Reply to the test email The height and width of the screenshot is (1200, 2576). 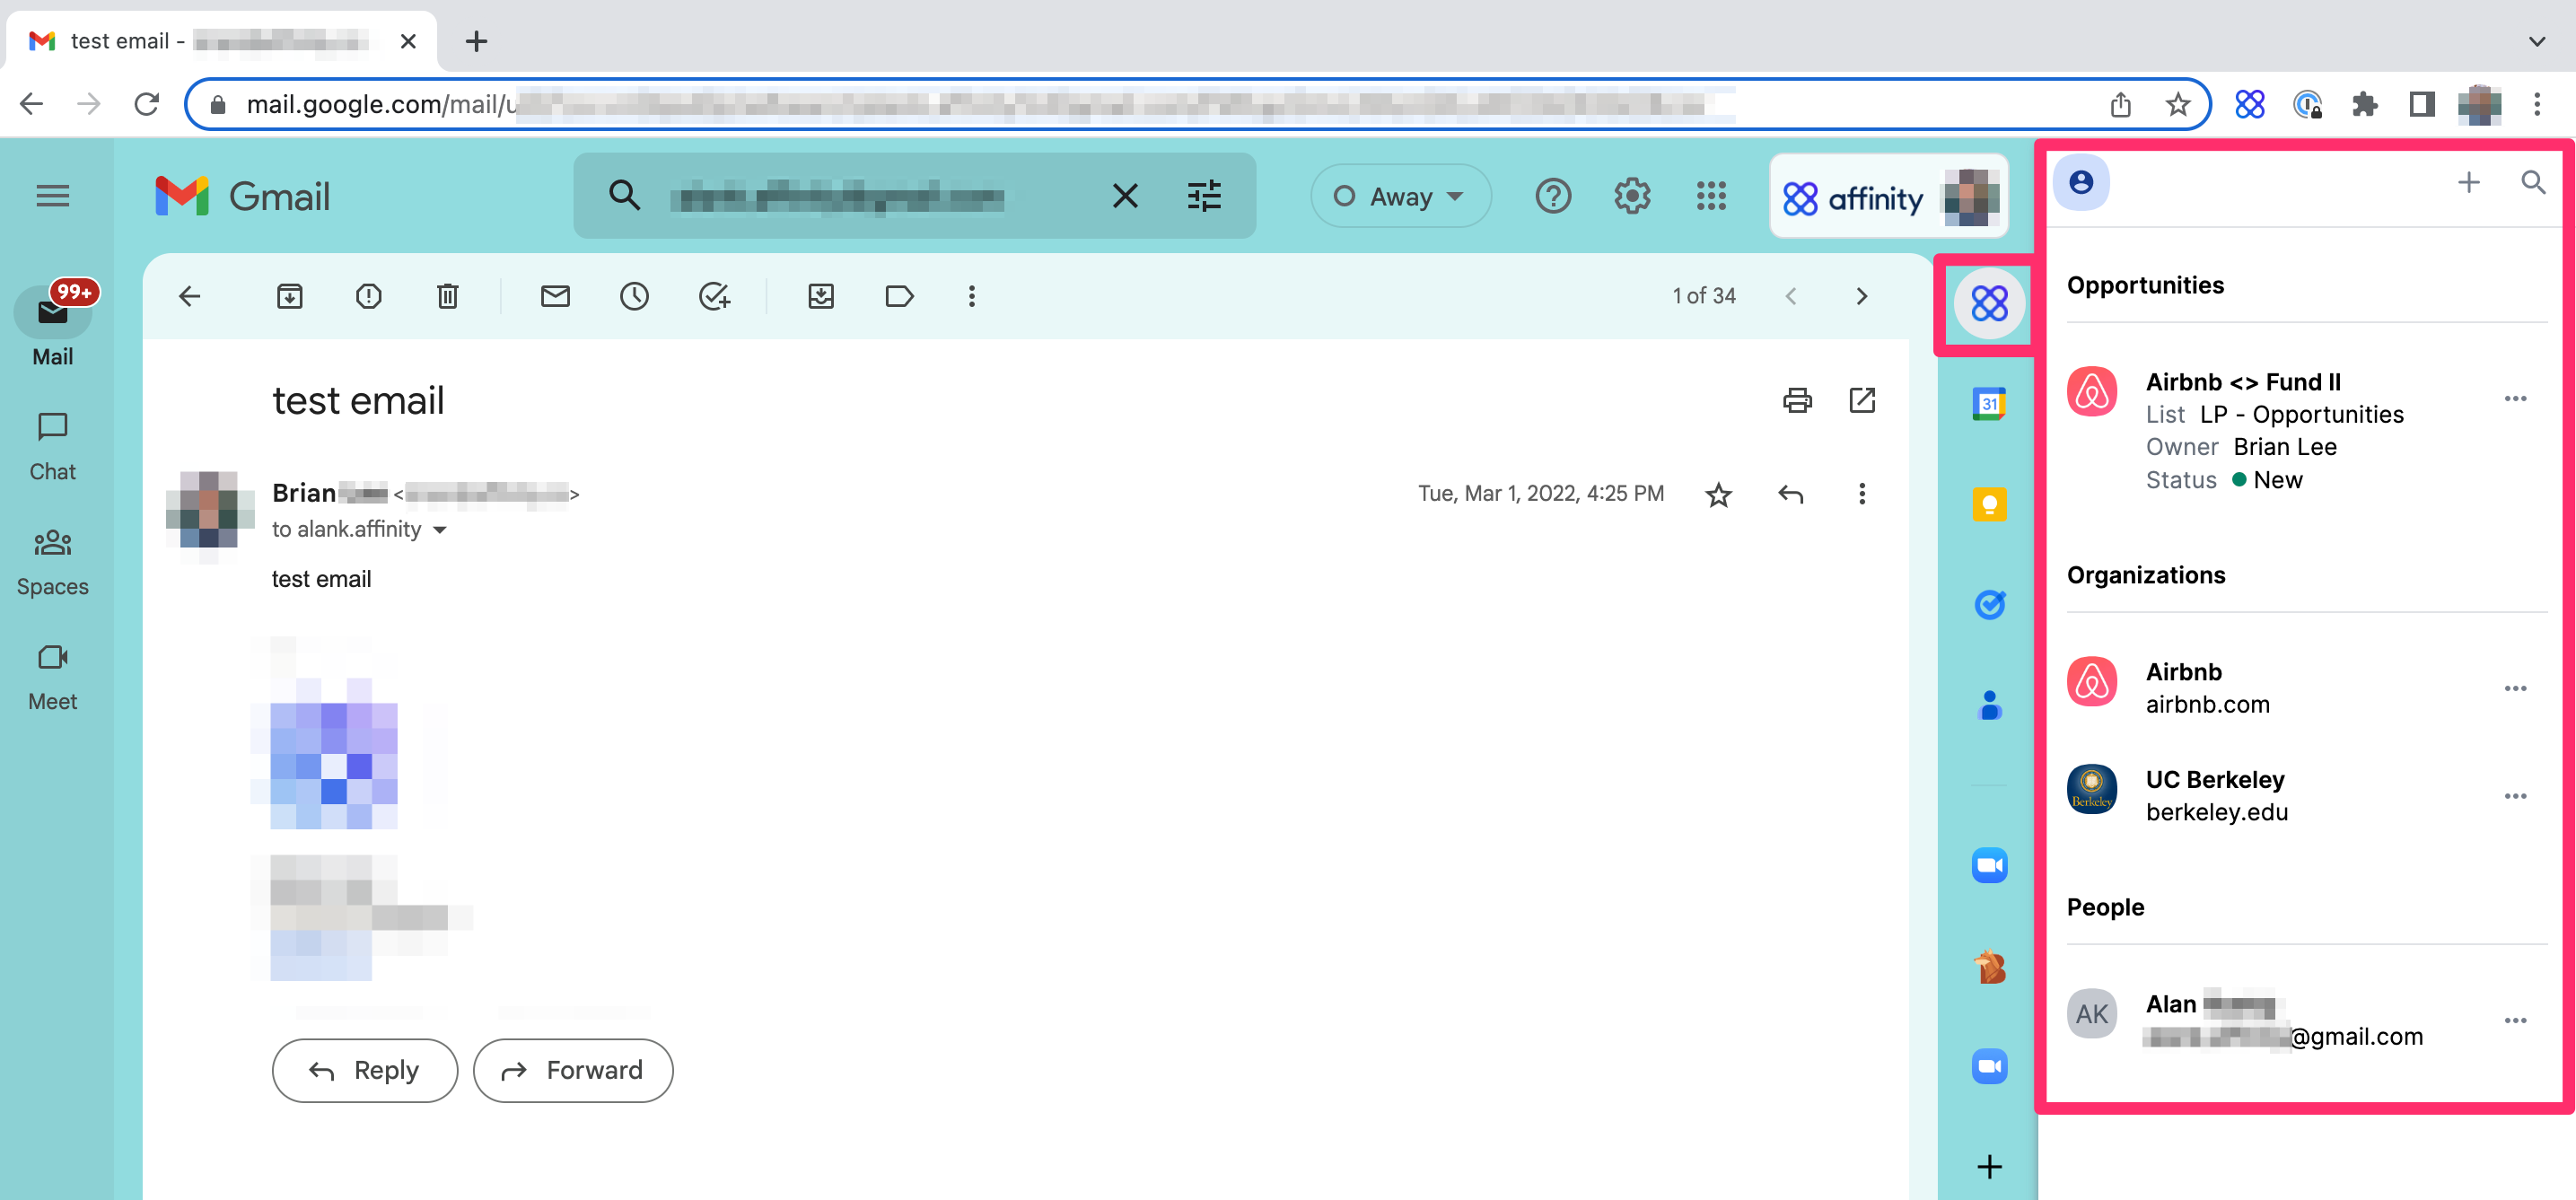364,1070
